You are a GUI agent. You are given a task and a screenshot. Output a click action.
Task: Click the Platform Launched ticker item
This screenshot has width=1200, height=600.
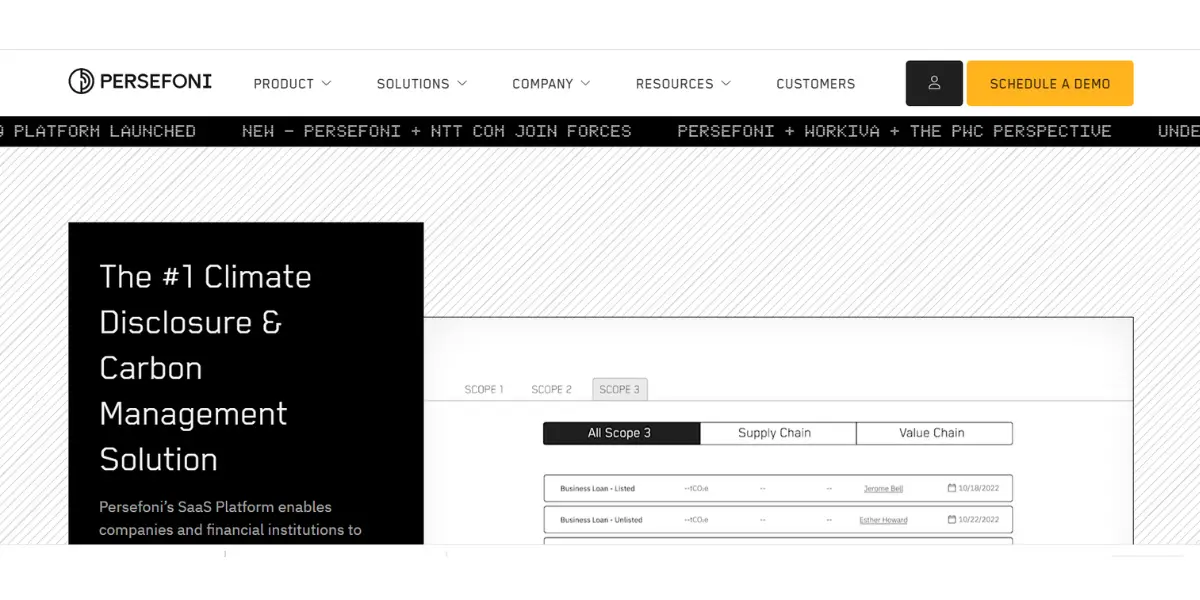click(x=98, y=131)
